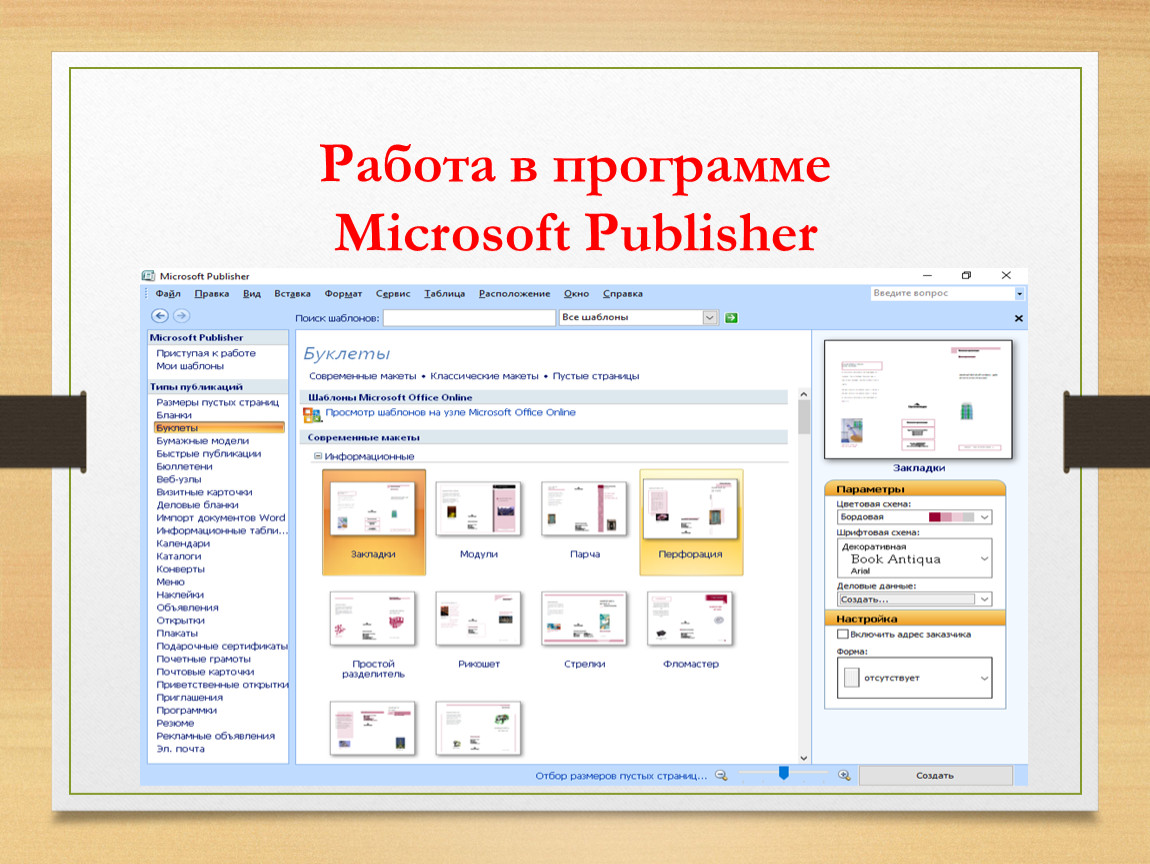The image size is (1150, 864).
Task: Select the Перфорация brochure template
Action: (691, 521)
